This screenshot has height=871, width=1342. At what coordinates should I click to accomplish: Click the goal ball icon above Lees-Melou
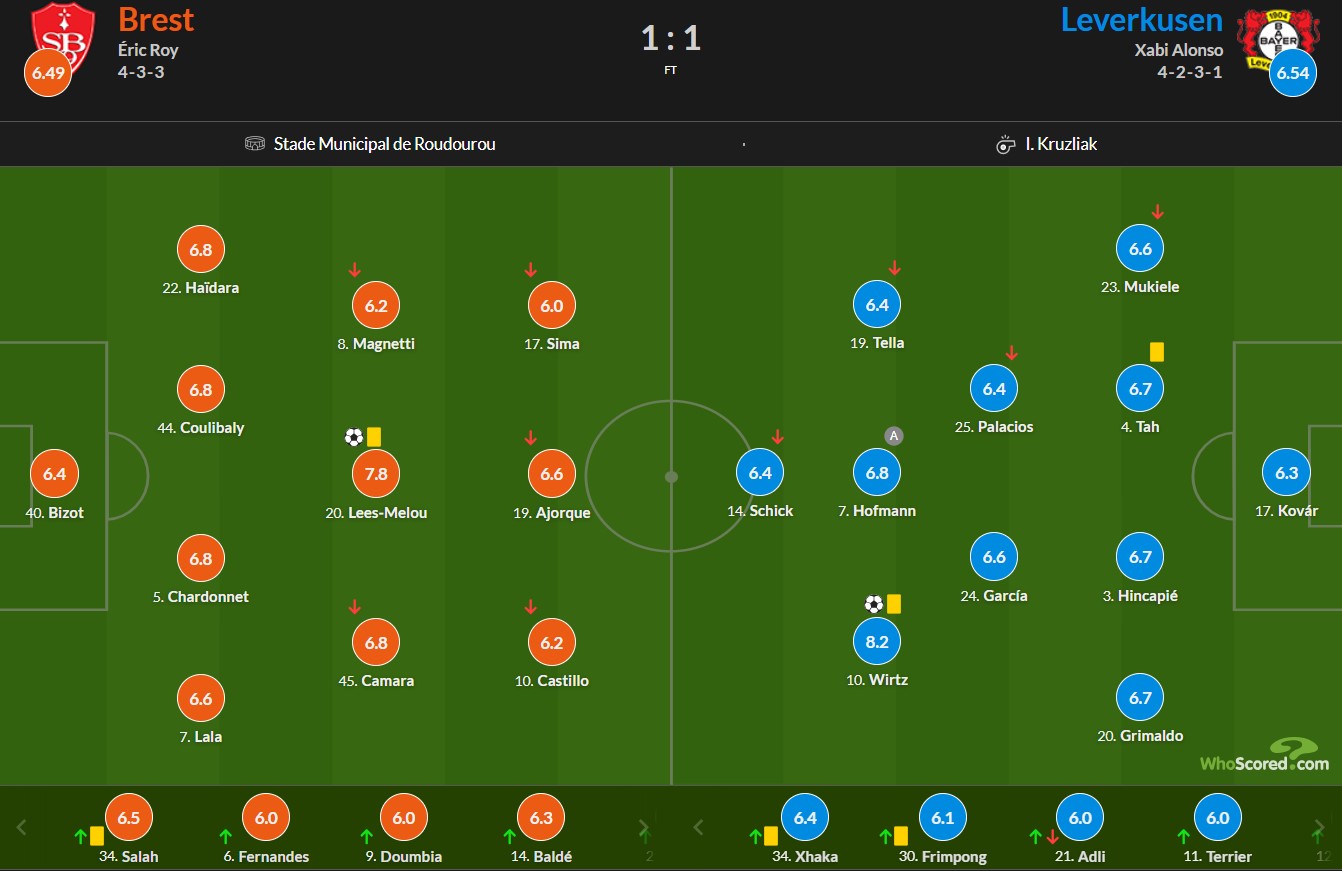point(353,437)
